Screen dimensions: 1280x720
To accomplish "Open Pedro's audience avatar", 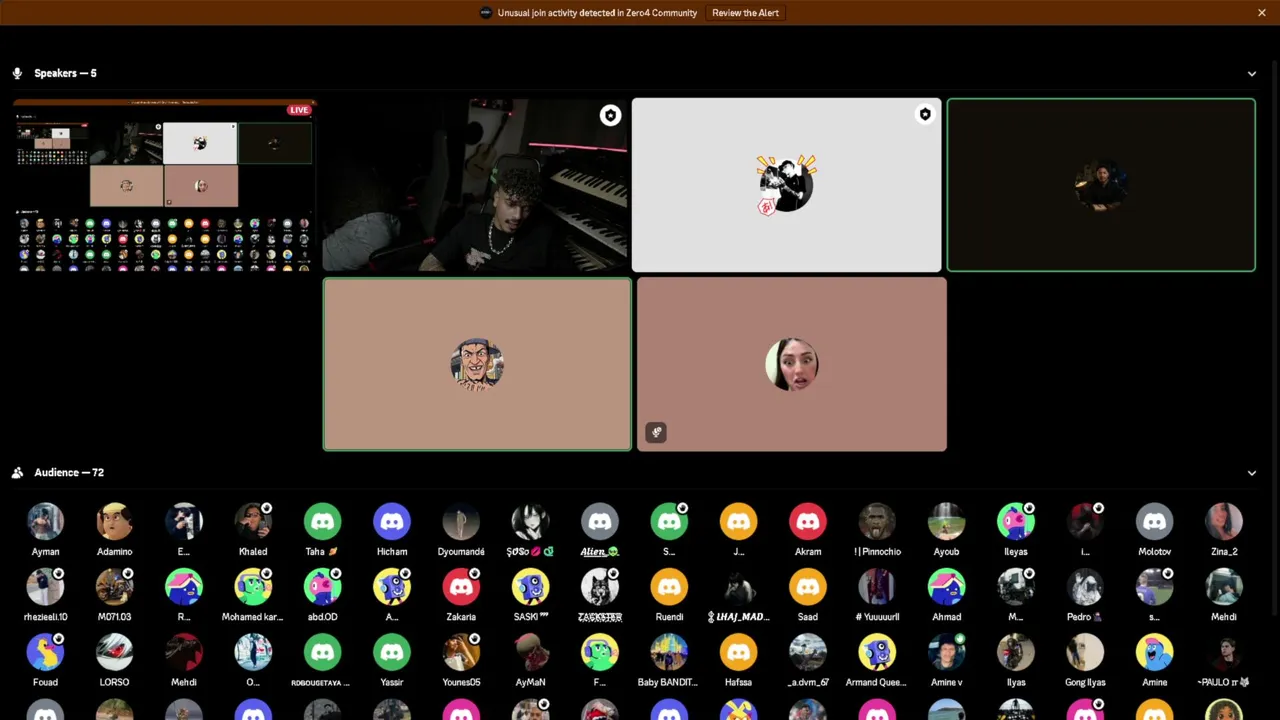I will click(1085, 587).
